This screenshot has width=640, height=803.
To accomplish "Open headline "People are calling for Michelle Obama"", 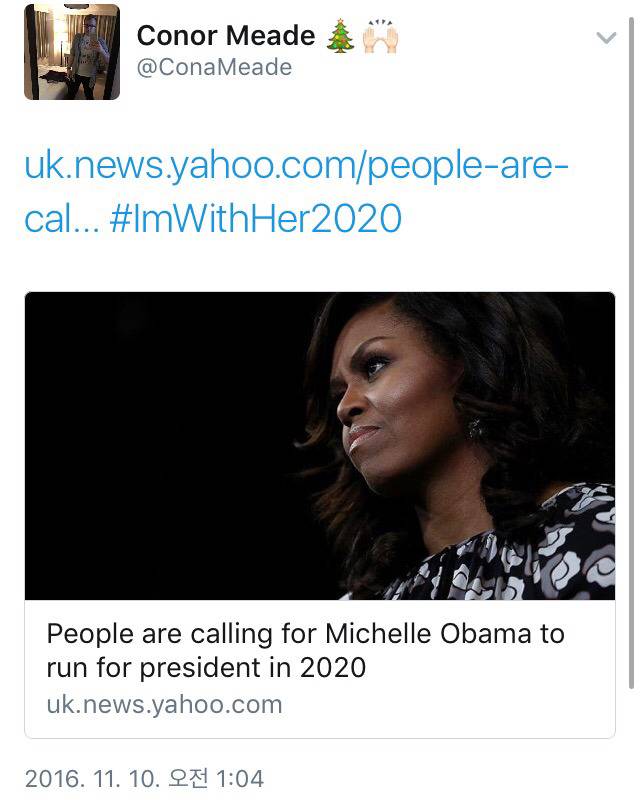I will (x=305, y=633).
